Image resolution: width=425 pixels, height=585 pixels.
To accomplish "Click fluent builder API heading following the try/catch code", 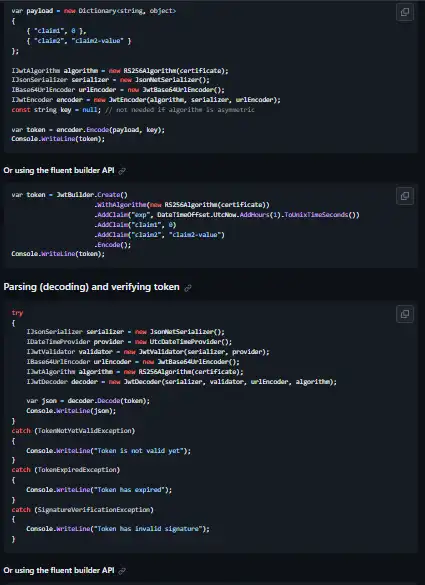I will coord(59,570).
